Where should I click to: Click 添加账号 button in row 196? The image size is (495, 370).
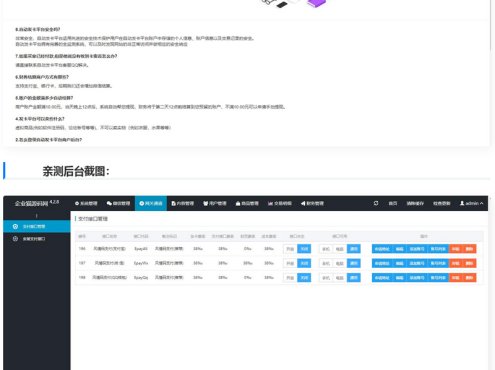tap(417, 249)
